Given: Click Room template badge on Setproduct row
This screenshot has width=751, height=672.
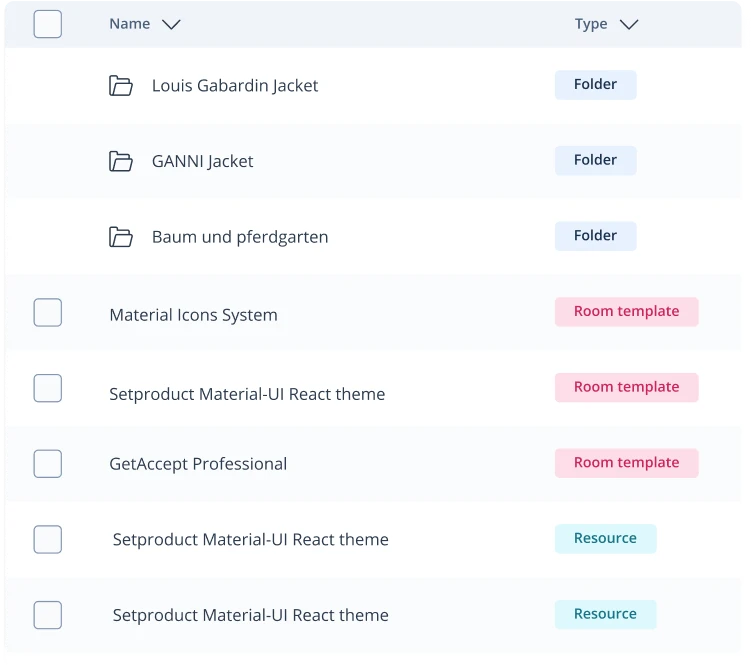Looking at the screenshot, I should click(627, 387).
